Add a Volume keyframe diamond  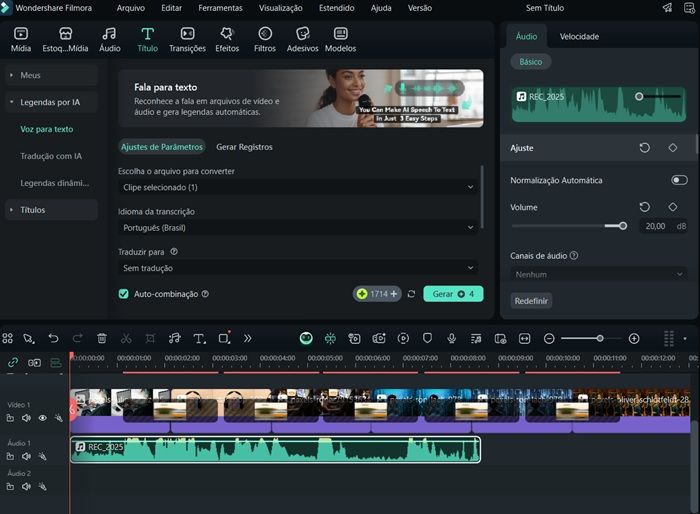[x=673, y=207]
